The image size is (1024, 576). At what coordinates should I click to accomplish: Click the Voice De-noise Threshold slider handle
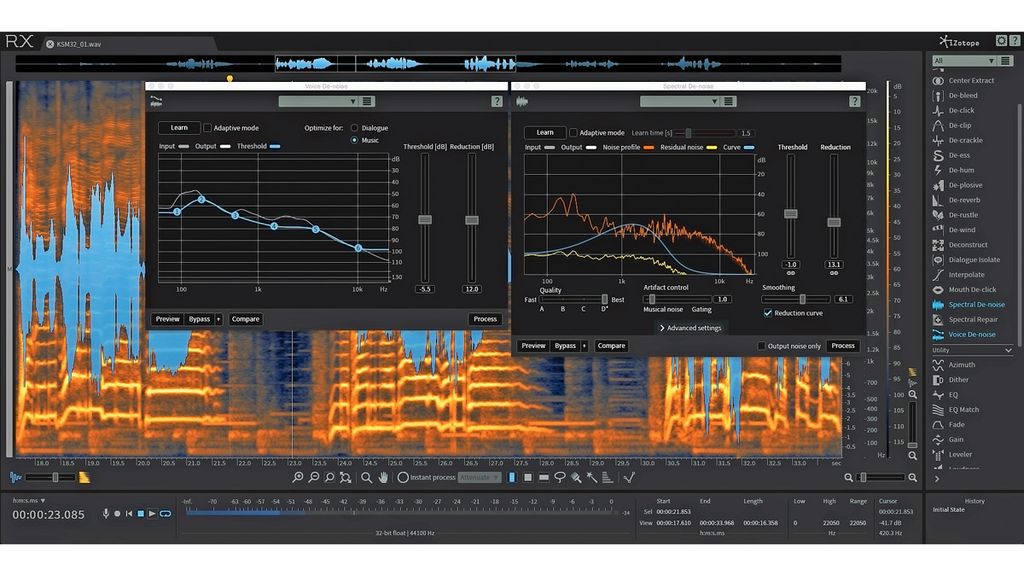click(425, 220)
